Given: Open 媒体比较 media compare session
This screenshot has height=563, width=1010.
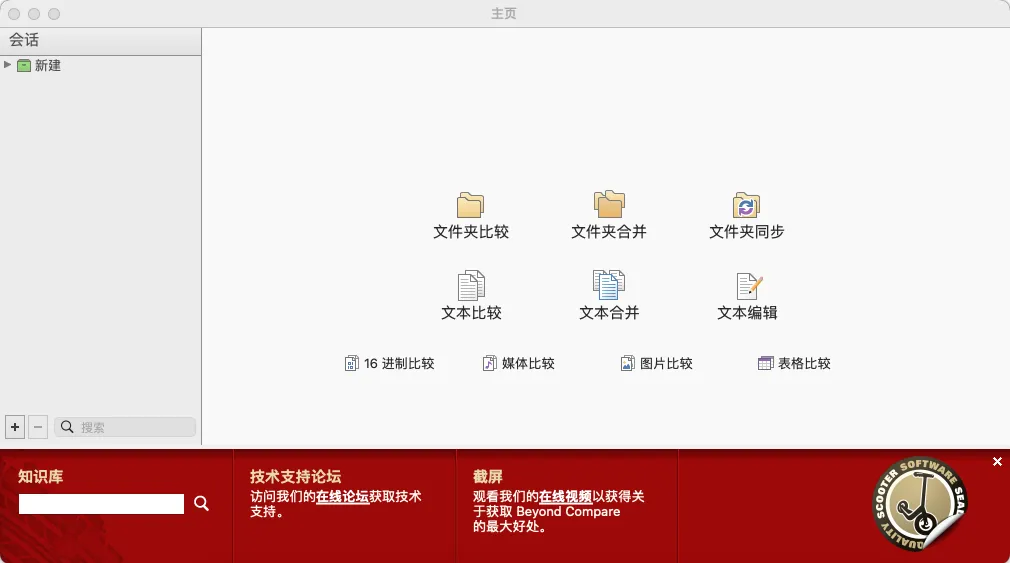Looking at the screenshot, I should 518,364.
